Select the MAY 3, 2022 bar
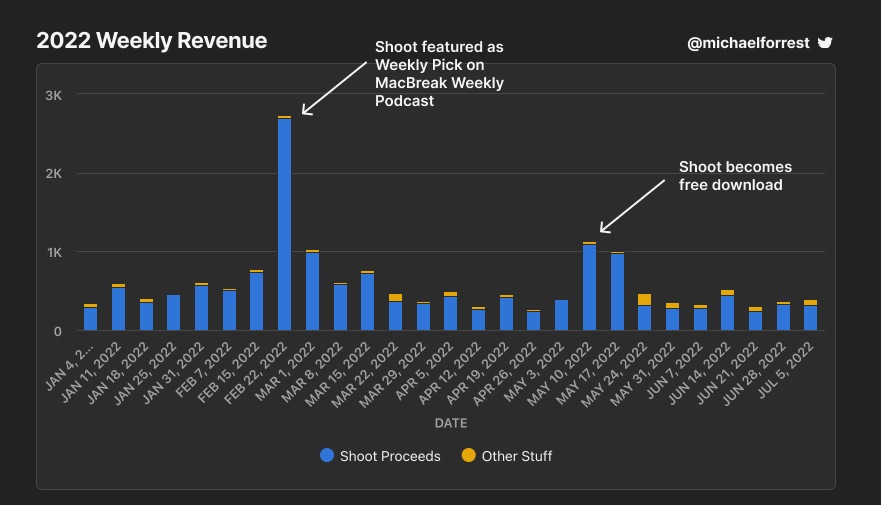The image size is (881, 505). coord(561,315)
